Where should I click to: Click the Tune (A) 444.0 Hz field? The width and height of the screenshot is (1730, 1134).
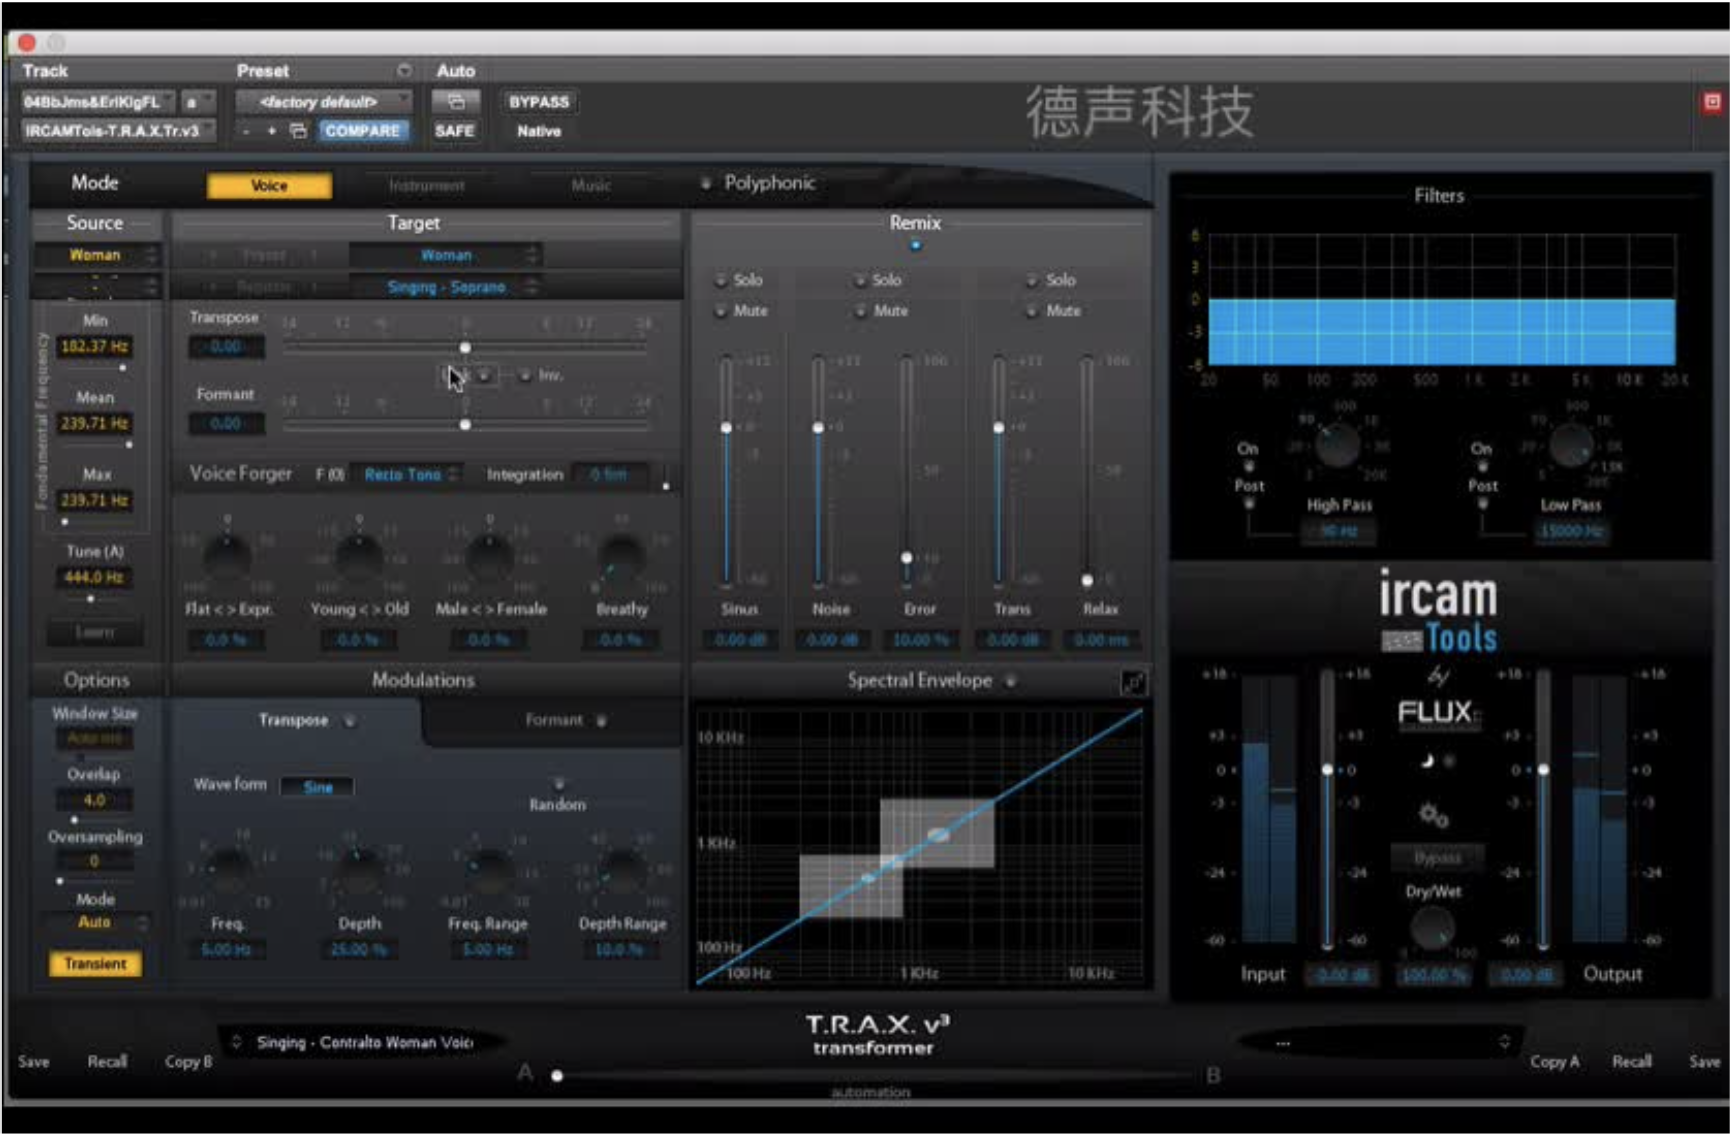(94, 577)
